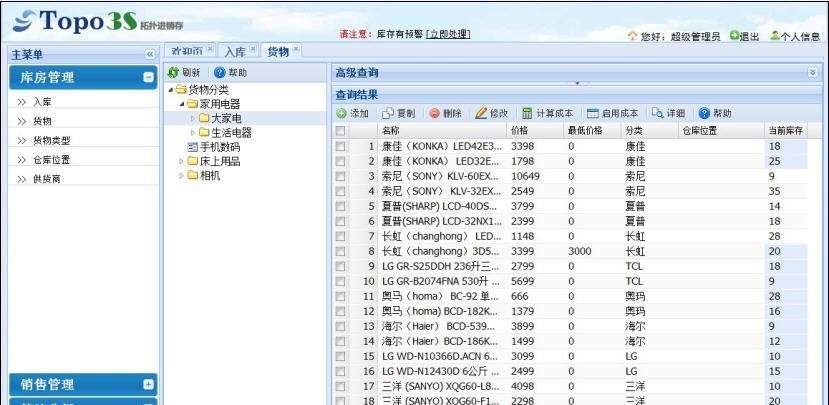829x405 pixels.
Task: Select the 手机数码 tree node
Action: 214,147
